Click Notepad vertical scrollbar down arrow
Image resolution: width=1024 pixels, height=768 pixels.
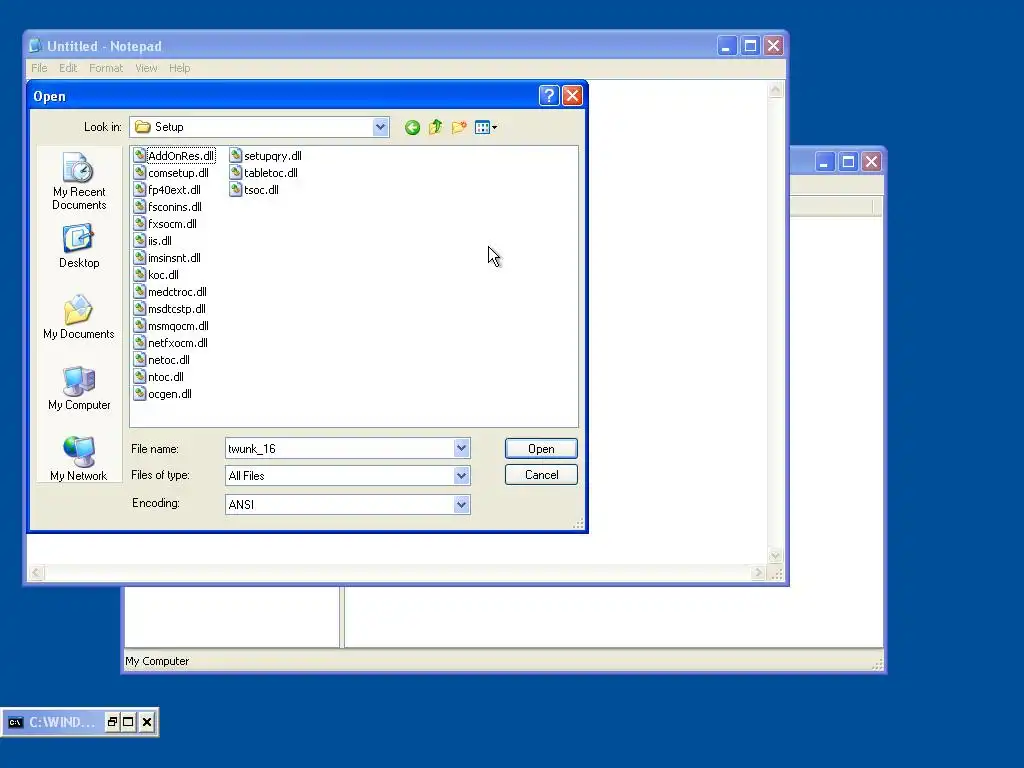pos(775,556)
